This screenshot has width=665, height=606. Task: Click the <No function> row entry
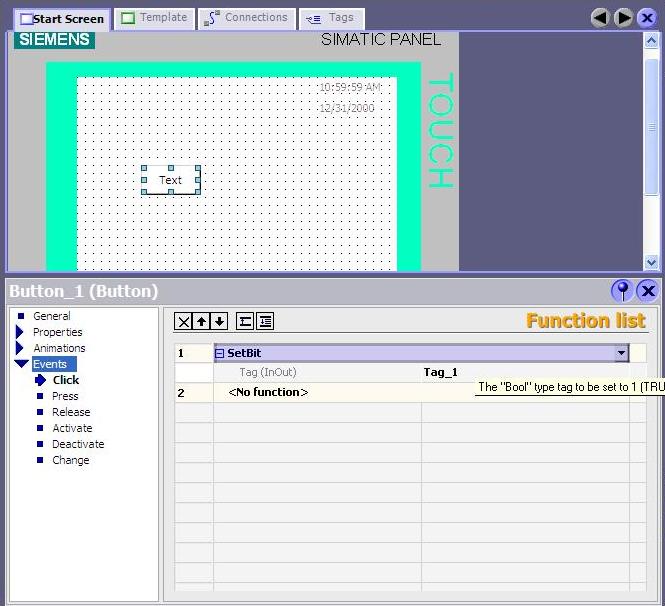pos(268,392)
